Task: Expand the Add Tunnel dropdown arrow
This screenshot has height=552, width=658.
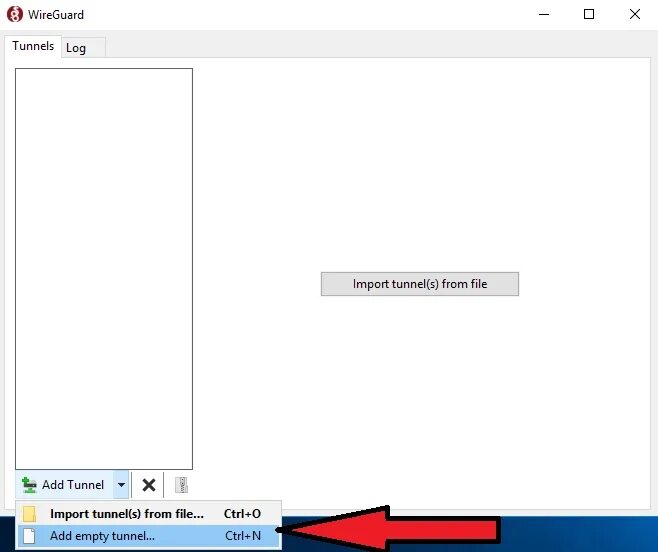Action: pyautogui.click(x=121, y=485)
